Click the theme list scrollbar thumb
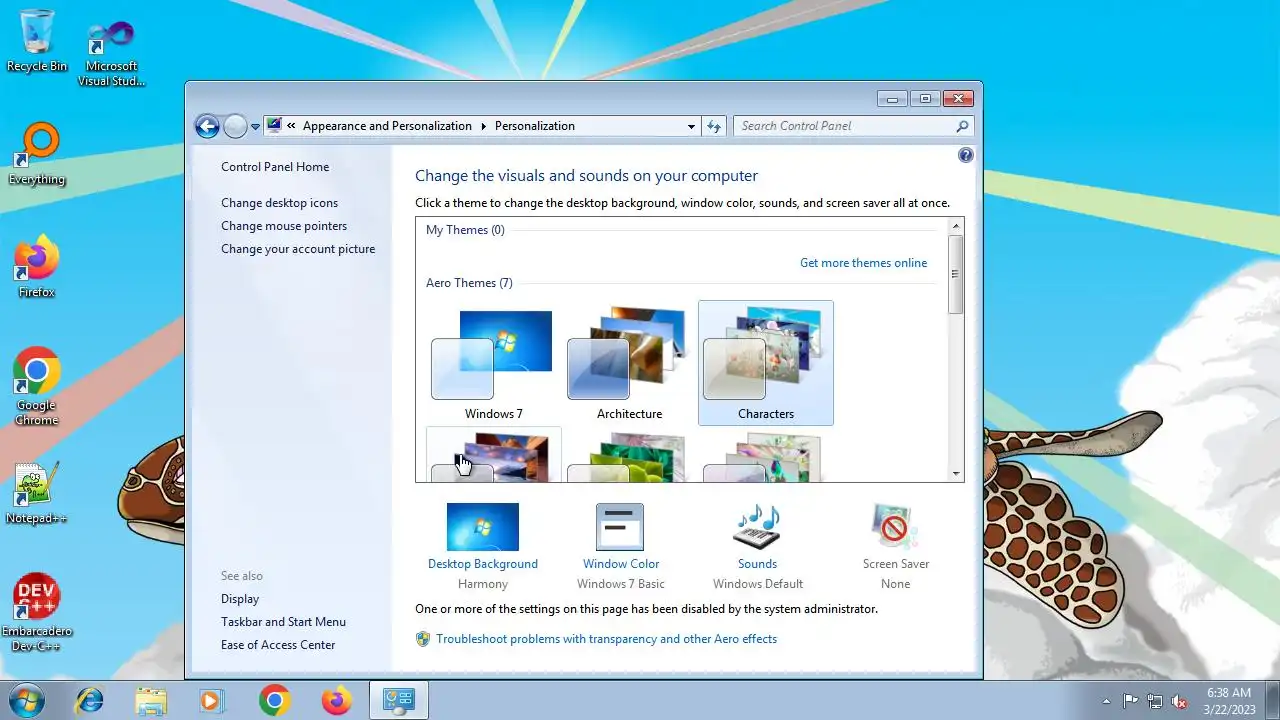 pos(956,275)
